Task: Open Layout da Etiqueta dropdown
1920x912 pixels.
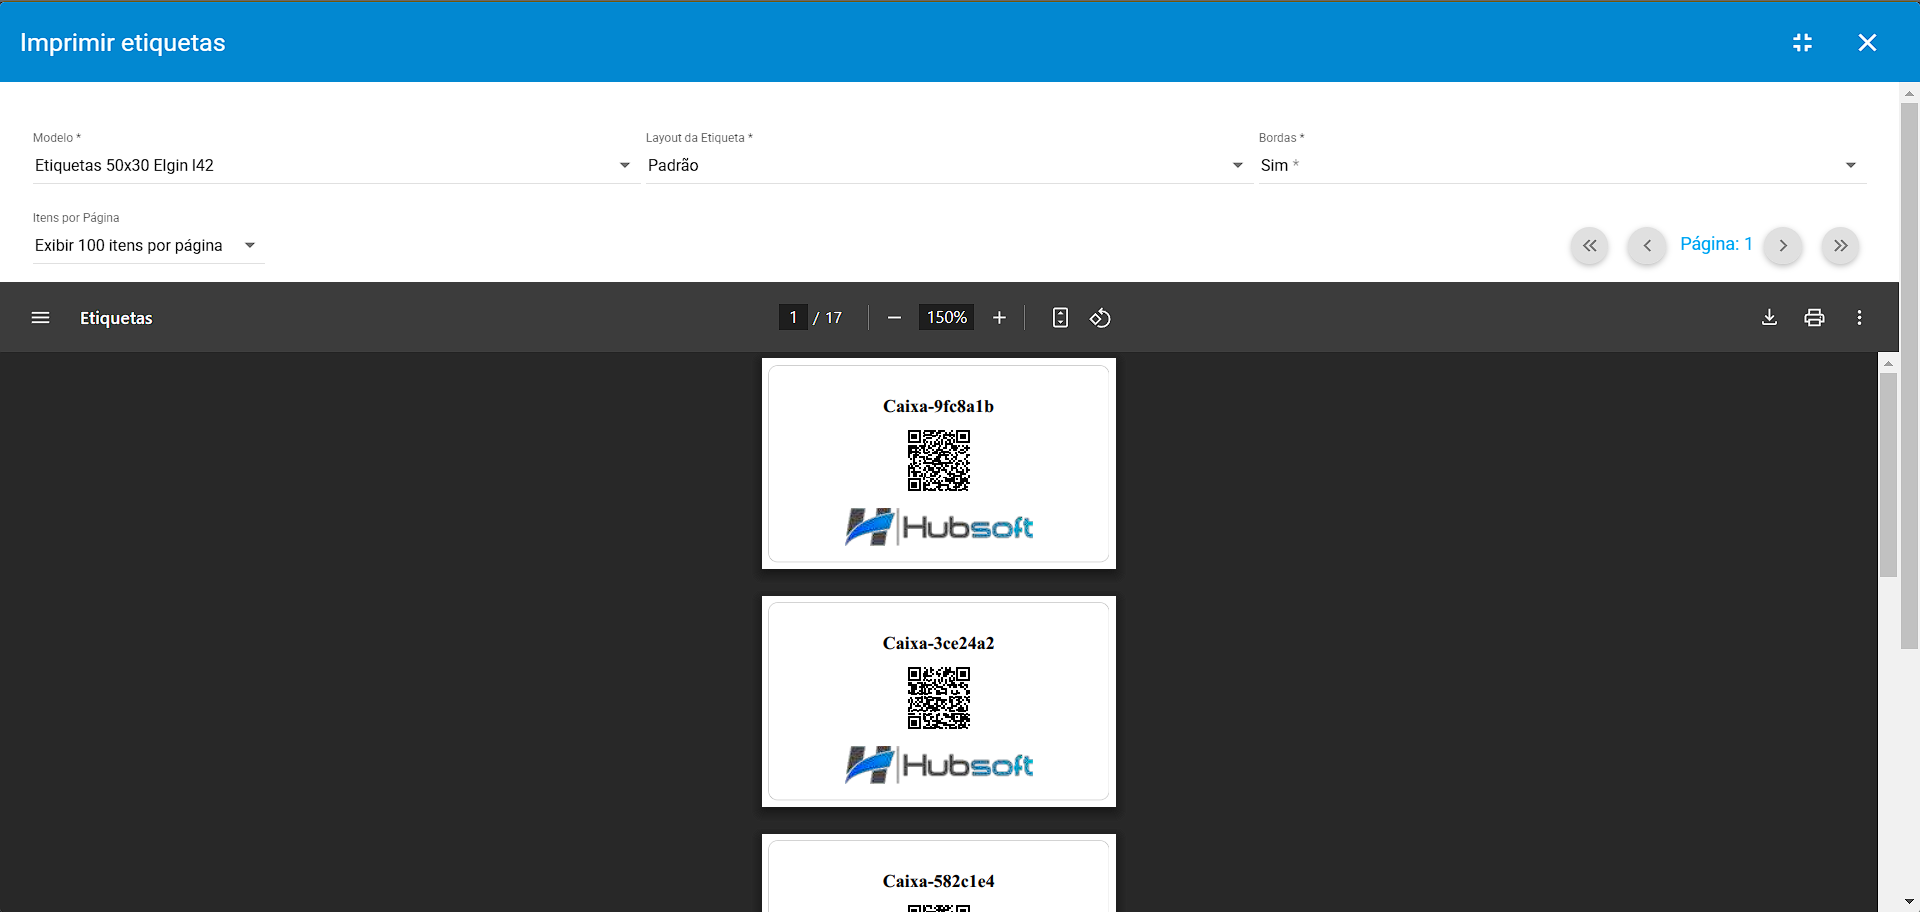Action: pos(947,165)
